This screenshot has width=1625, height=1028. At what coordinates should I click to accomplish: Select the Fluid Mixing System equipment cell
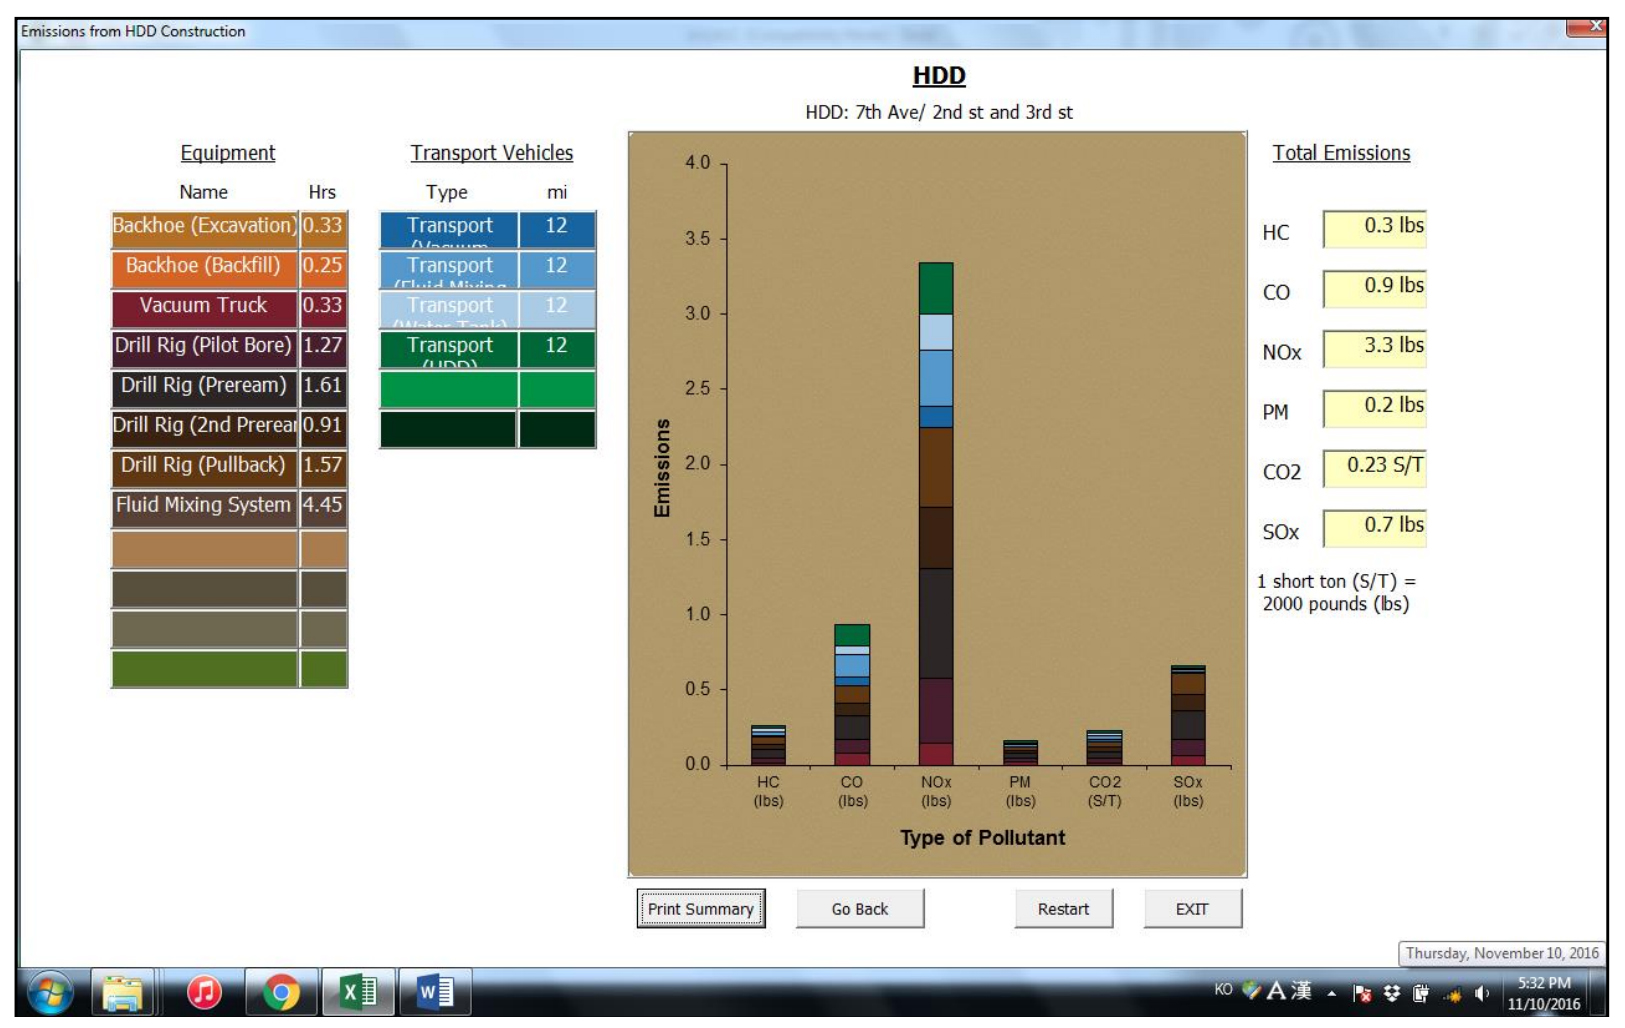204,506
